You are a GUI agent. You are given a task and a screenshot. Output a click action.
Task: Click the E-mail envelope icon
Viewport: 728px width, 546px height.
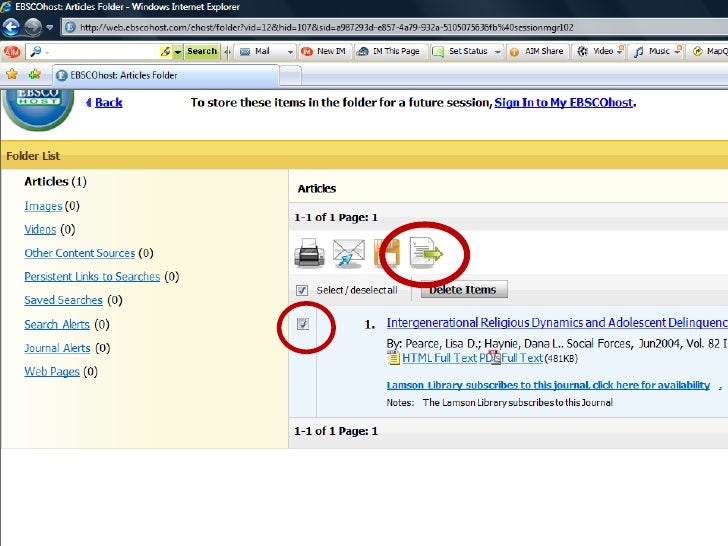pos(349,253)
